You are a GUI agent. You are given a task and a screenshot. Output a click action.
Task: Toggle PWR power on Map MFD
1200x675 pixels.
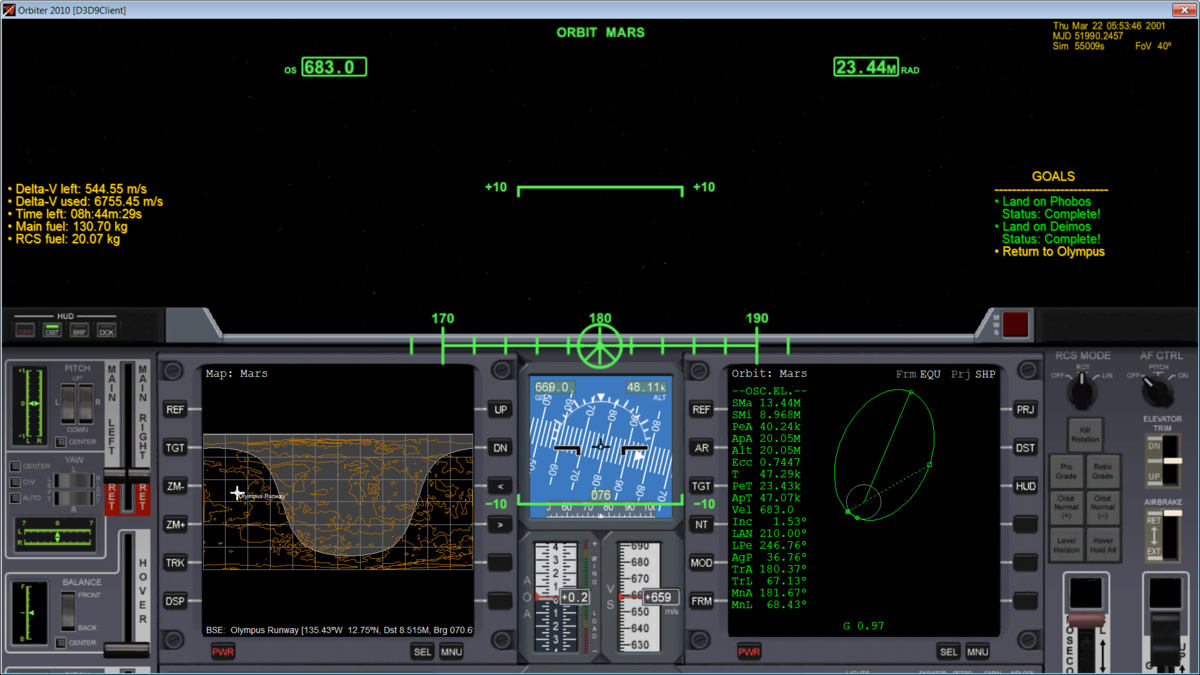click(x=223, y=652)
